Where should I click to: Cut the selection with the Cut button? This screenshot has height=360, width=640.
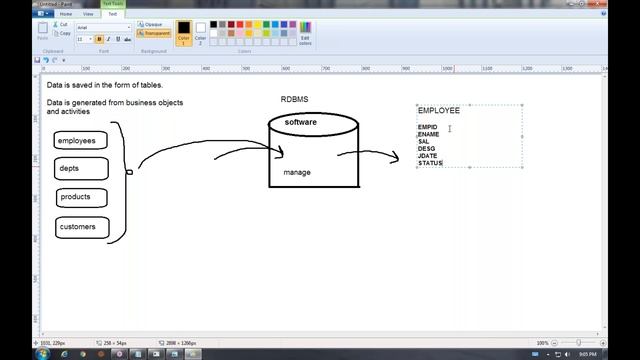[61, 24]
